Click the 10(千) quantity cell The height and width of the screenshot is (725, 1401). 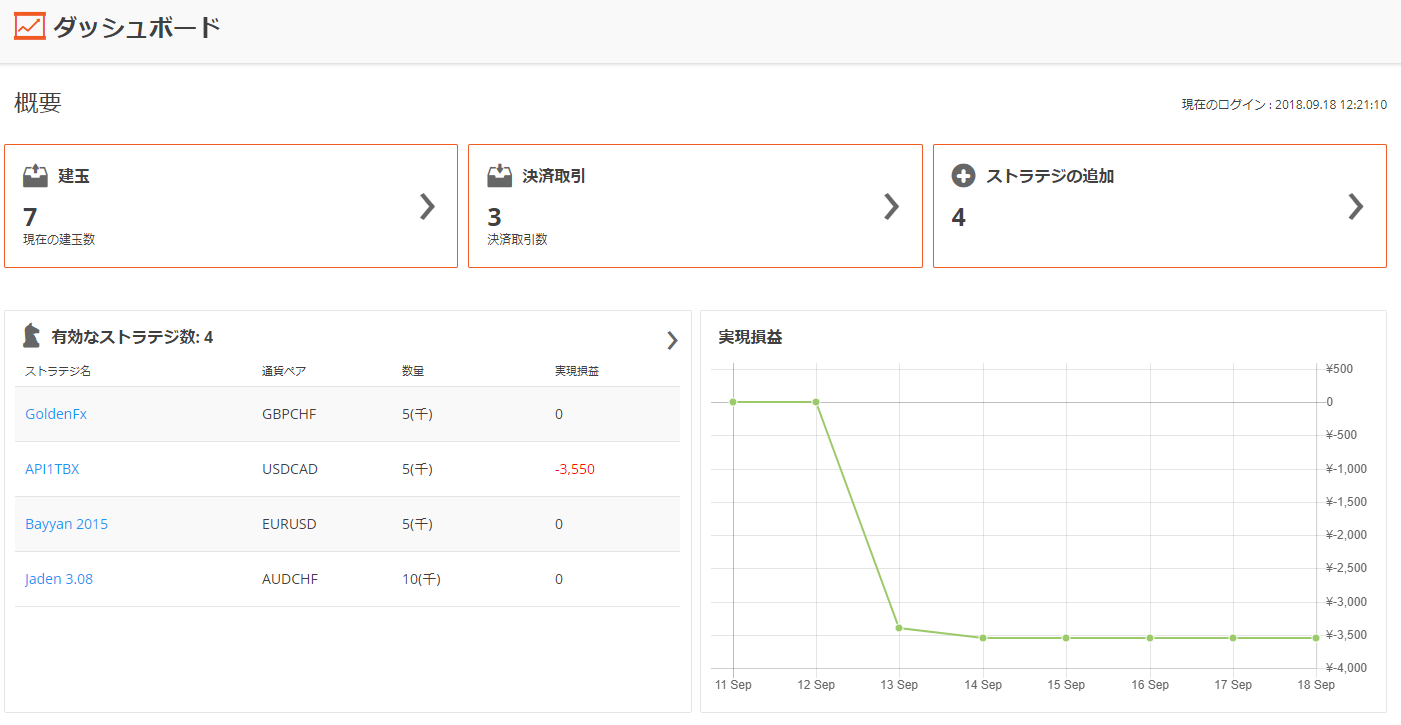[x=421, y=579]
